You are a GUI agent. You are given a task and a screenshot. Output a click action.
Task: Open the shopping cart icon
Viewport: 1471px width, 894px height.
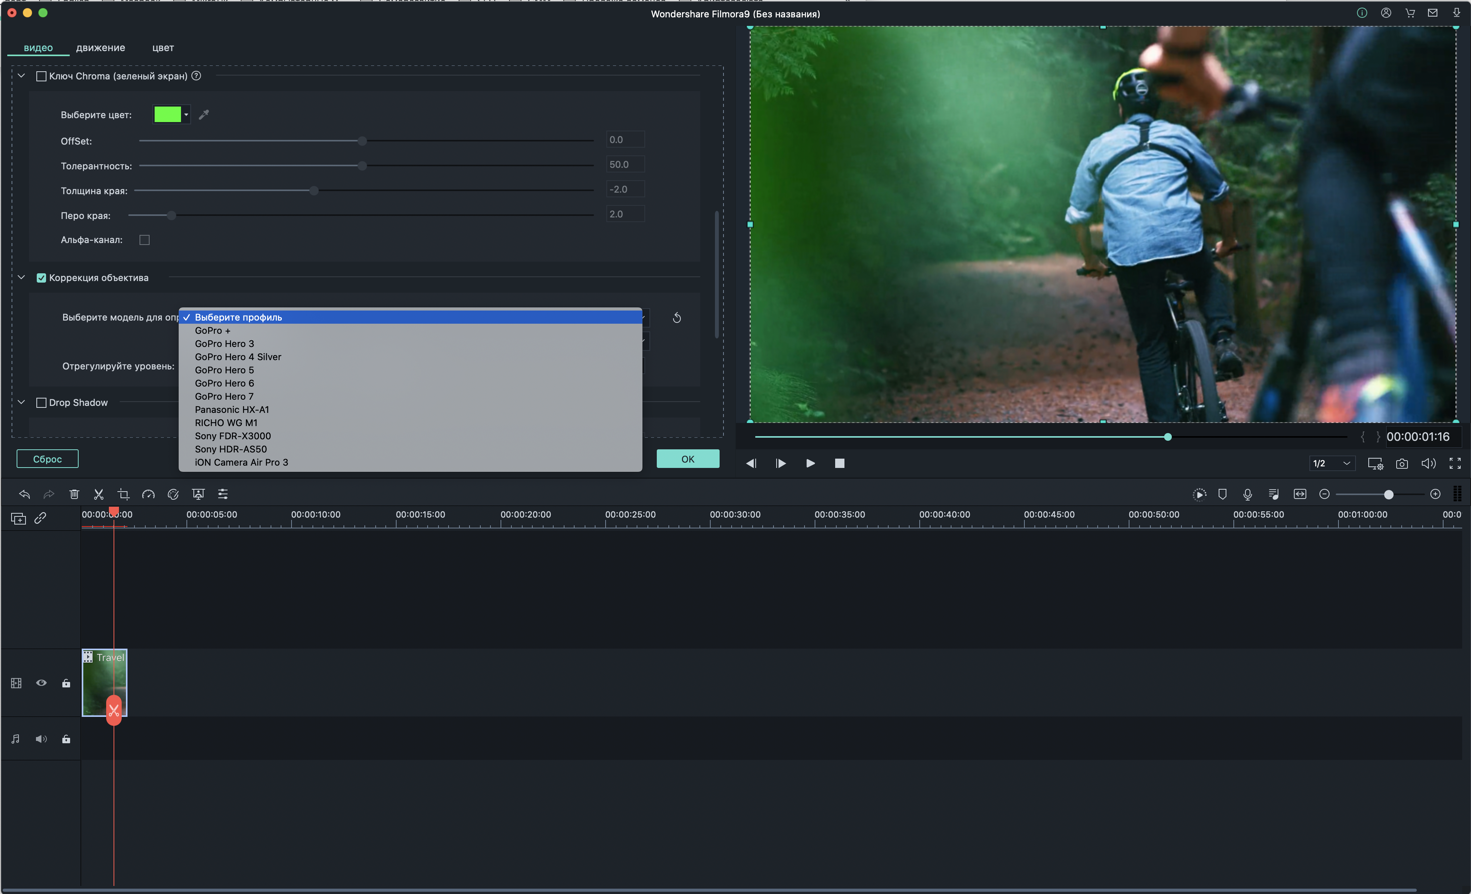pyautogui.click(x=1410, y=13)
